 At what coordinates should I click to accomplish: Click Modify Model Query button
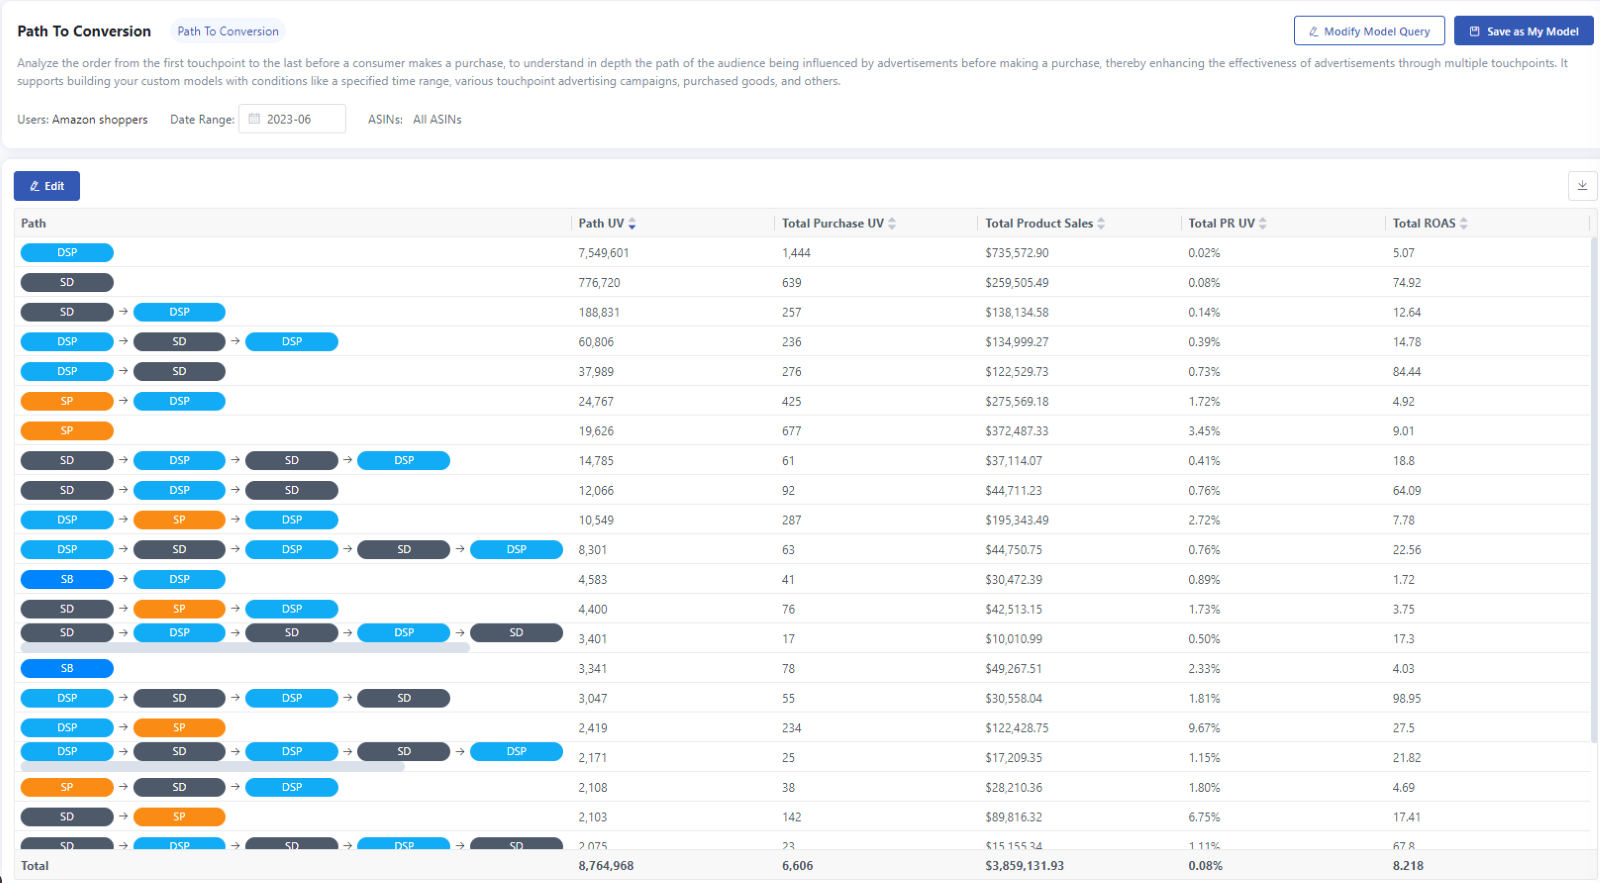(x=1369, y=31)
